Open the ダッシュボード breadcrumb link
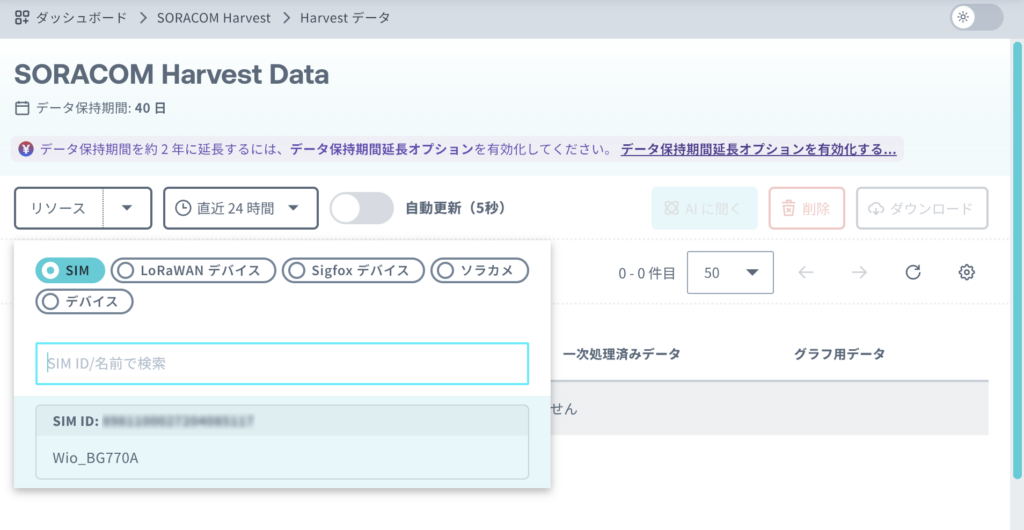1024x530 pixels. tap(81, 18)
